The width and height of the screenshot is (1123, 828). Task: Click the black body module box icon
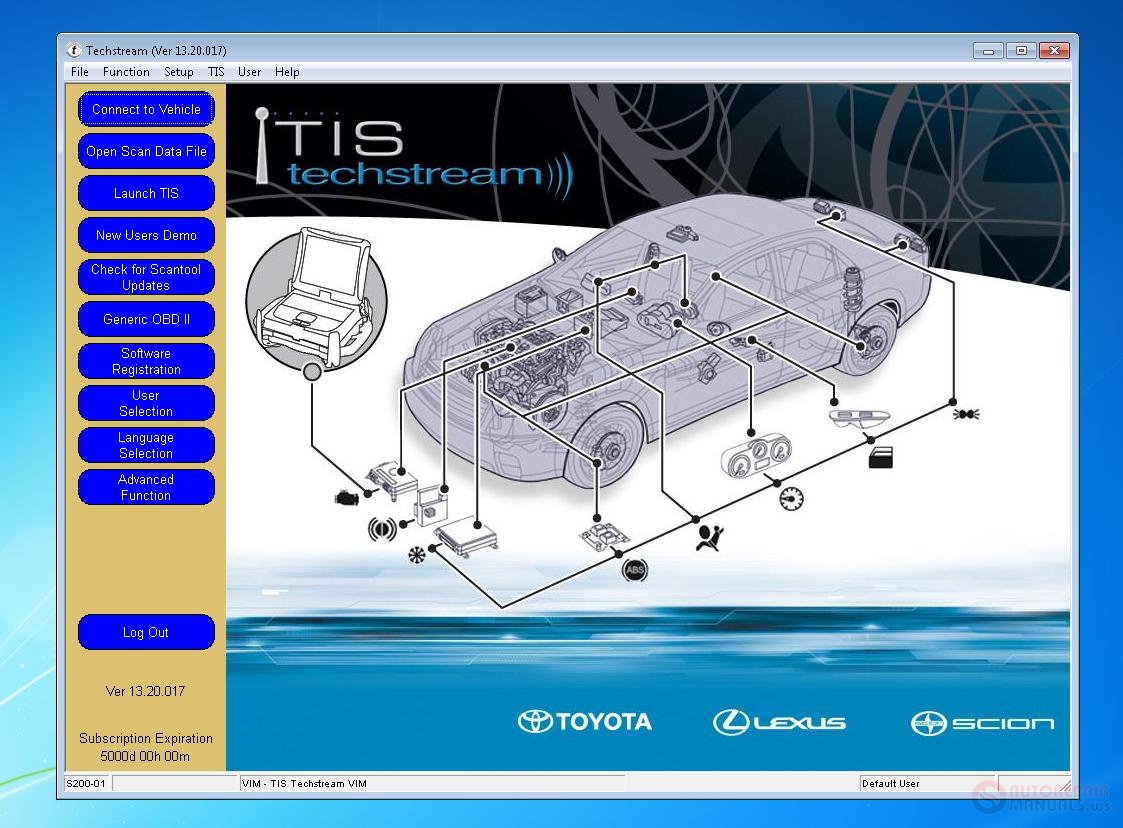pos(880,457)
